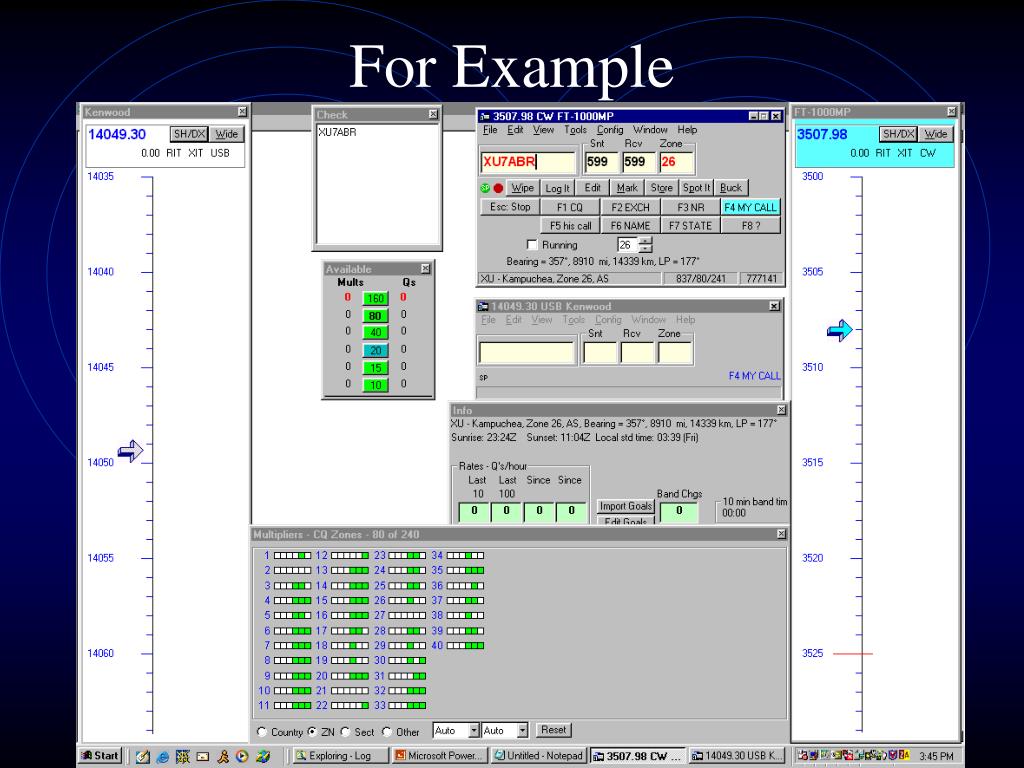The height and width of the screenshot is (768, 1024).
Task: Select the 80 meter band button
Action: [376, 315]
